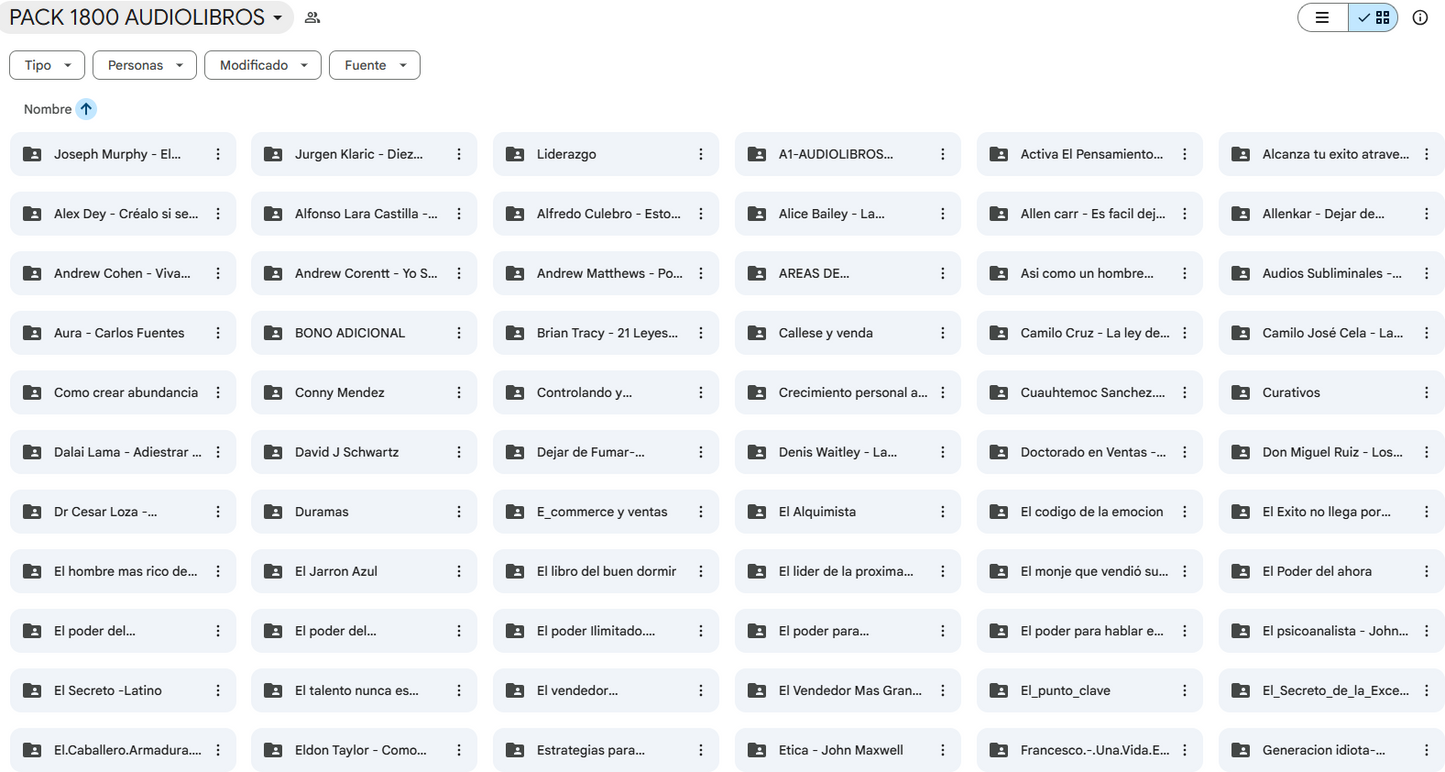Open more actions for El Poder del ahora folder
The width and height of the screenshot is (1445, 772).
coord(1427,571)
